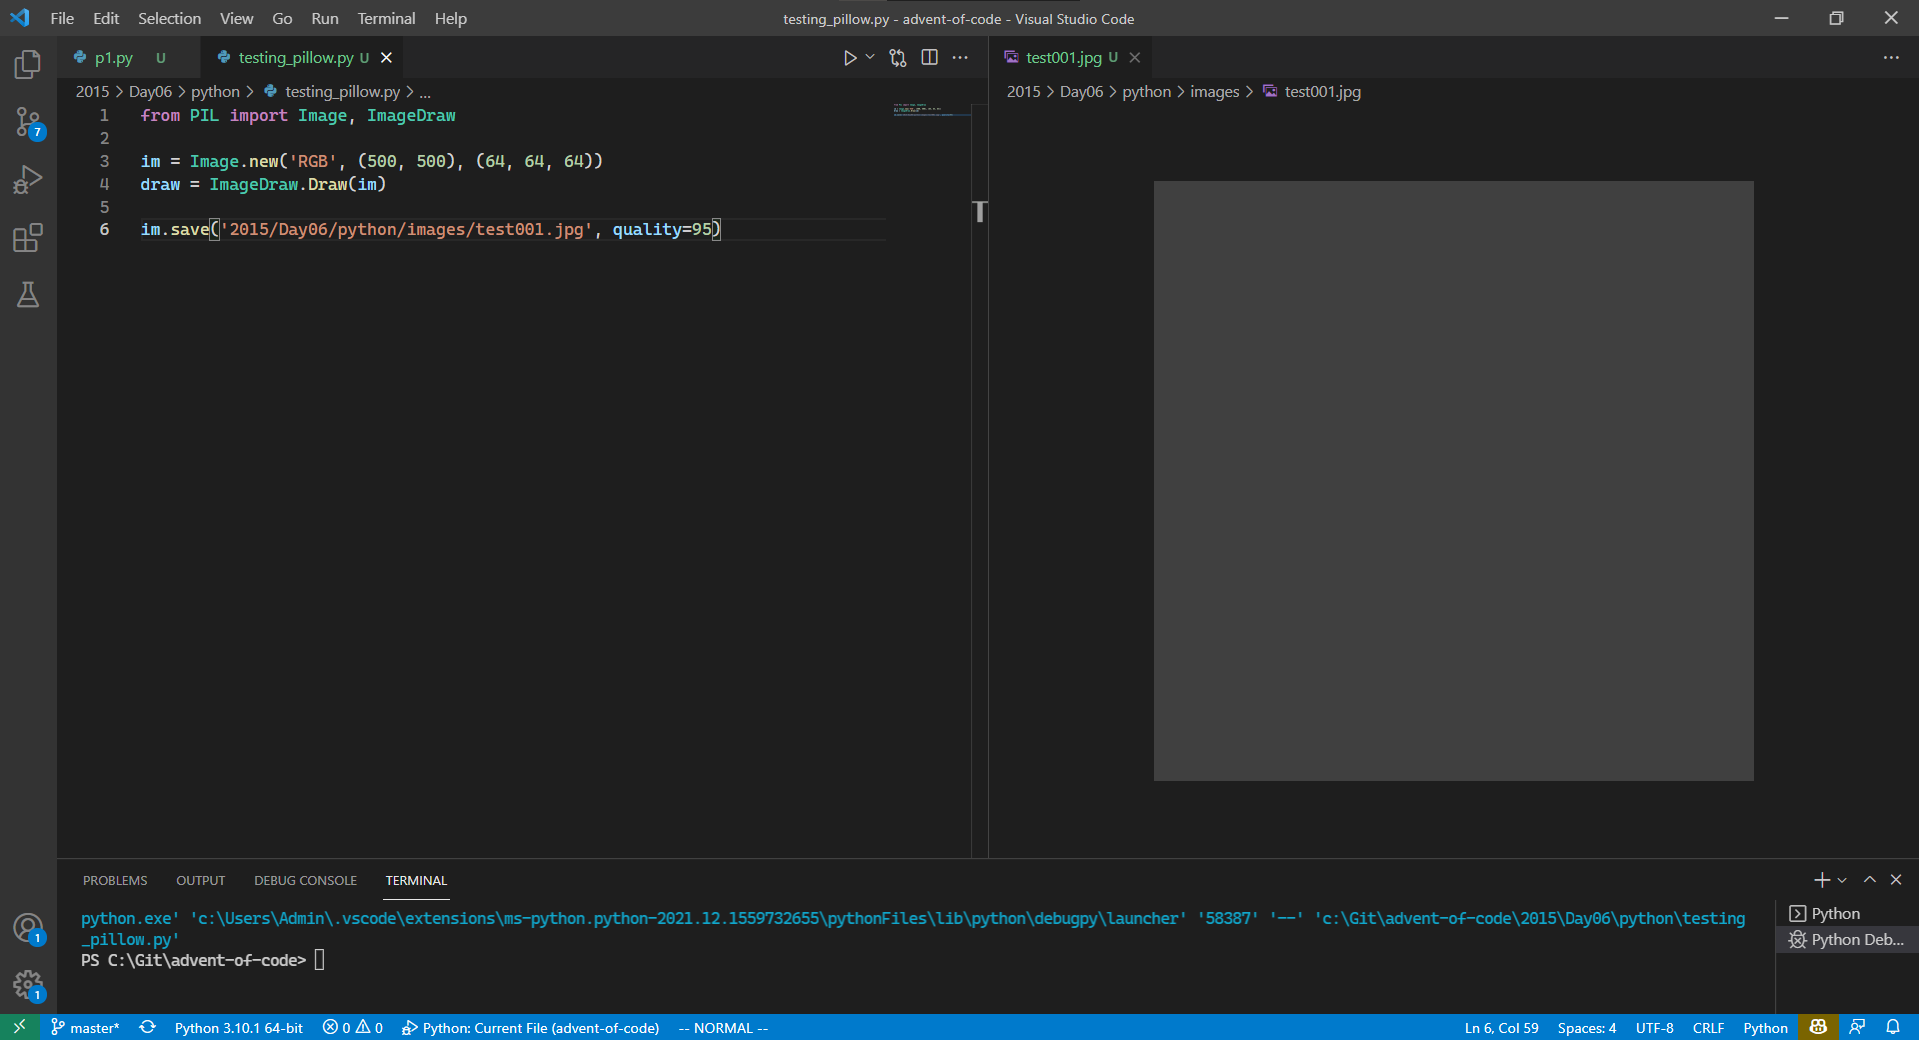
Task: Open the Selection menu
Action: [169, 18]
